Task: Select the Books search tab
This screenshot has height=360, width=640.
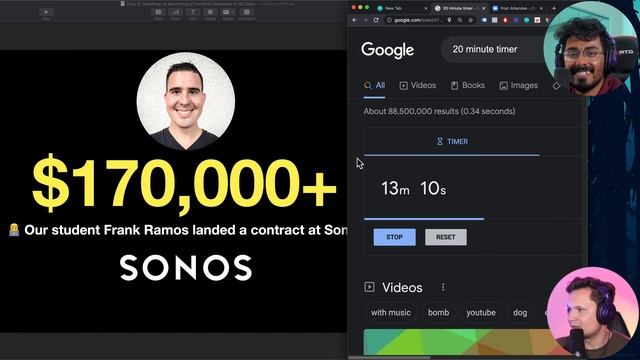Action: point(468,85)
